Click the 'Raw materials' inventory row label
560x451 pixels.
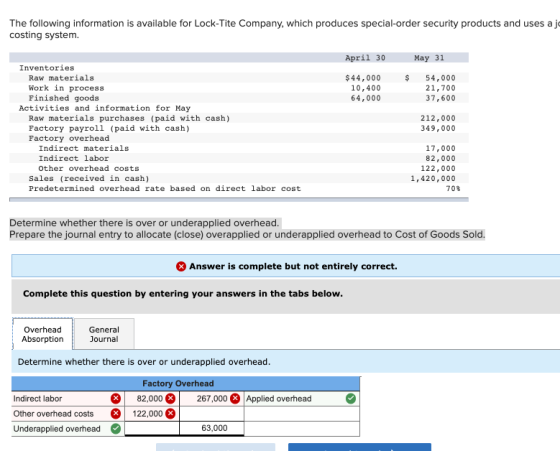[61, 78]
